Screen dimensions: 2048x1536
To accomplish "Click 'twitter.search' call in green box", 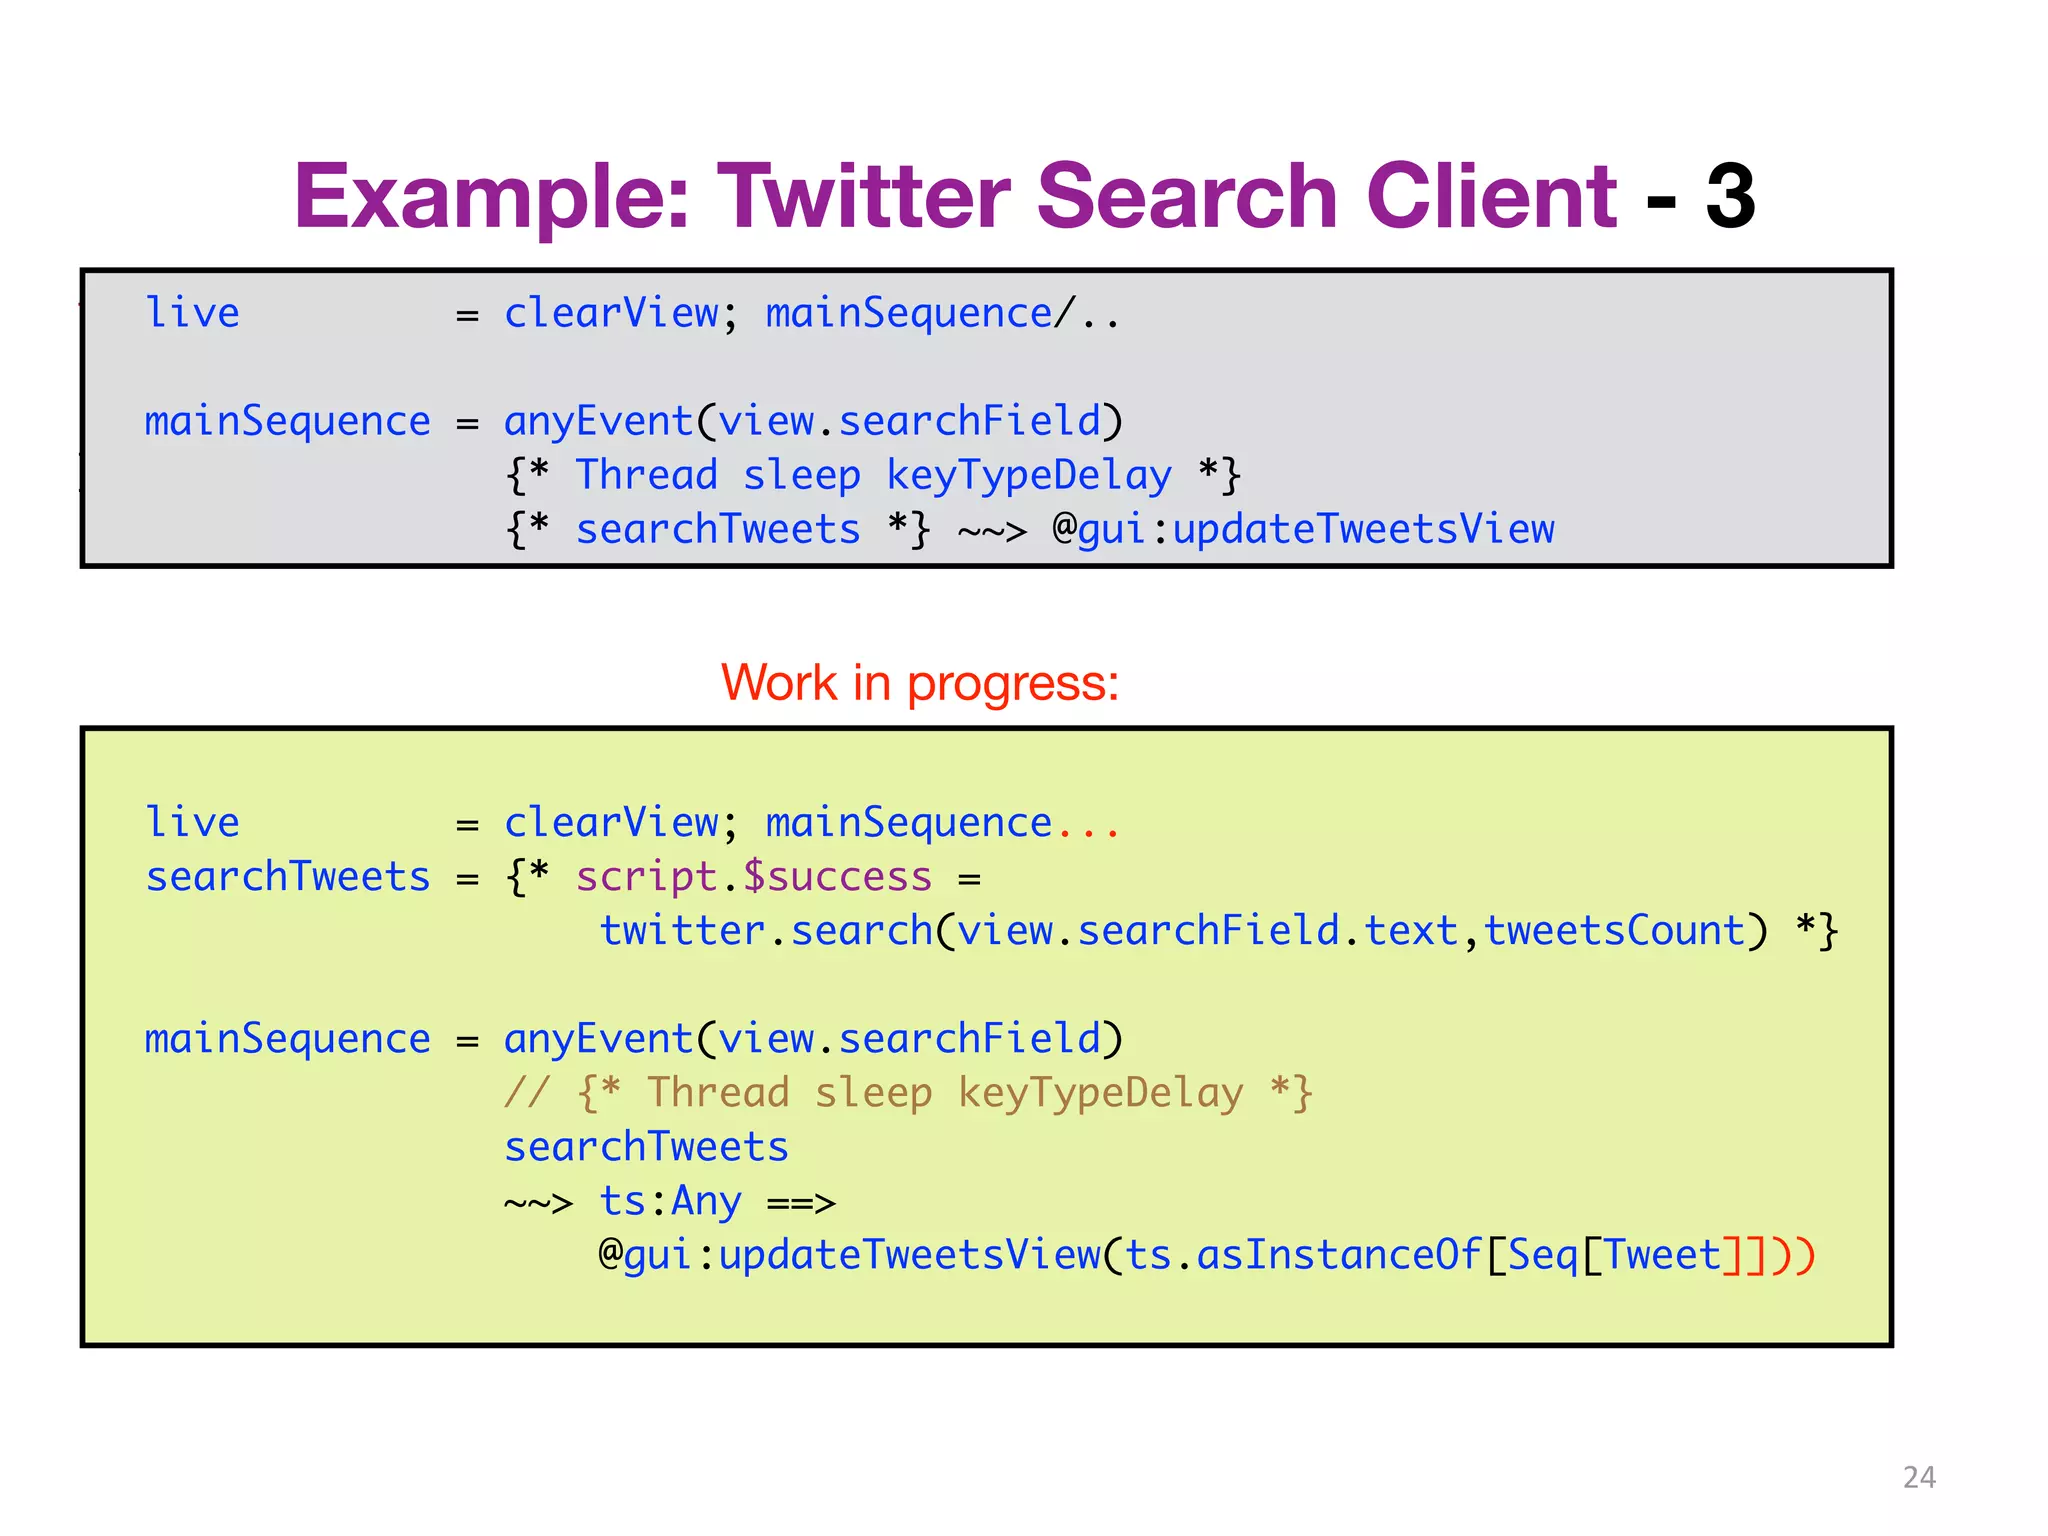I will 765,931.
